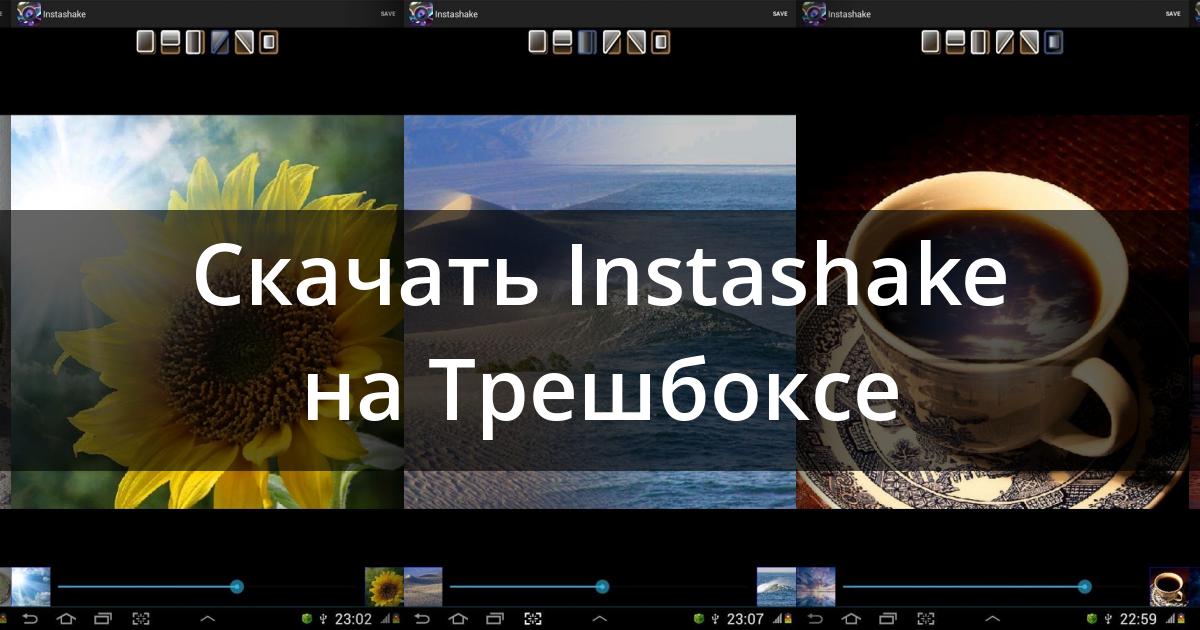The width and height of the screenshot is (1200, 630).
Task: Open recent apps in desert screenshot
Action: pyautogui.click(x=496, y=619)
